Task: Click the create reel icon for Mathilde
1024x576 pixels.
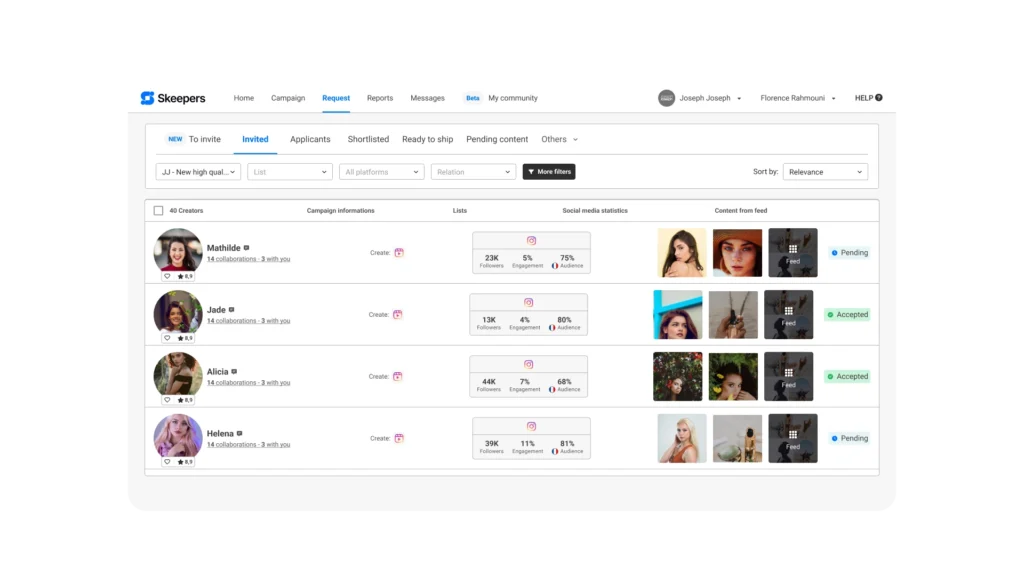Action: [399, 253]
